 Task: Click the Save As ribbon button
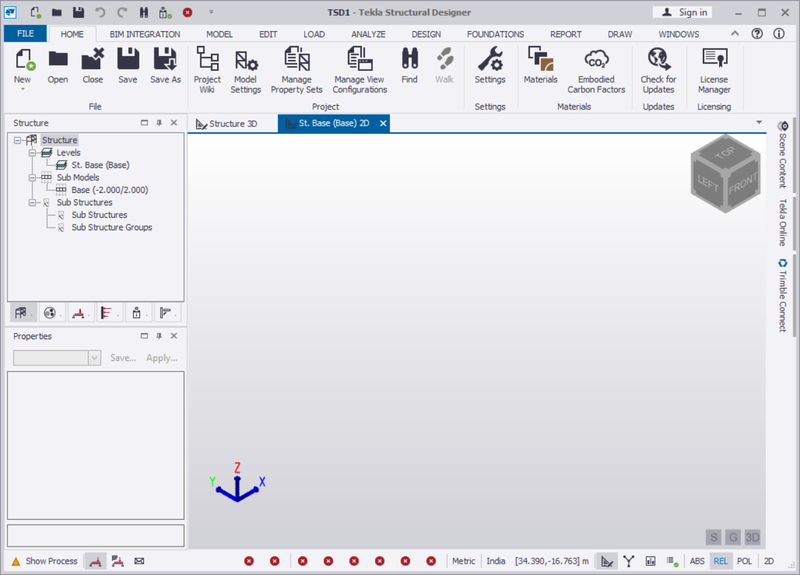[165, 65]
